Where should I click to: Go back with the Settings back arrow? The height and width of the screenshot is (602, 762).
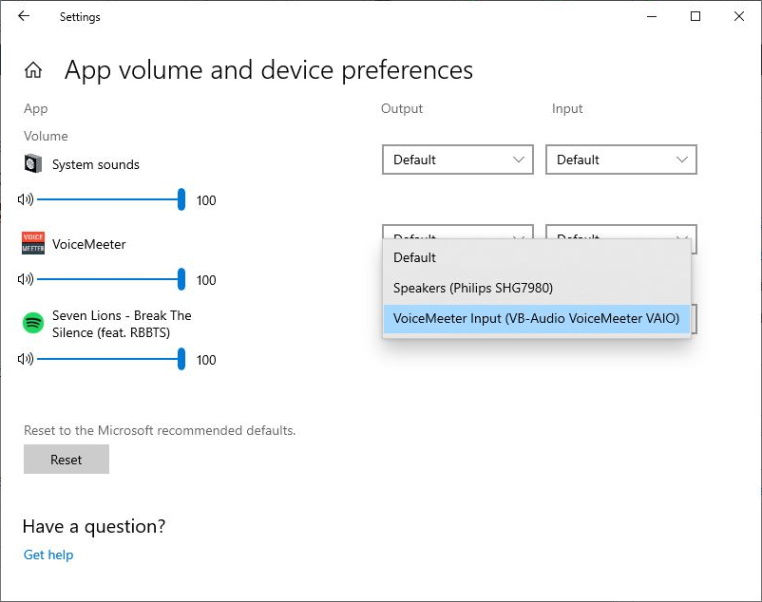23,16
